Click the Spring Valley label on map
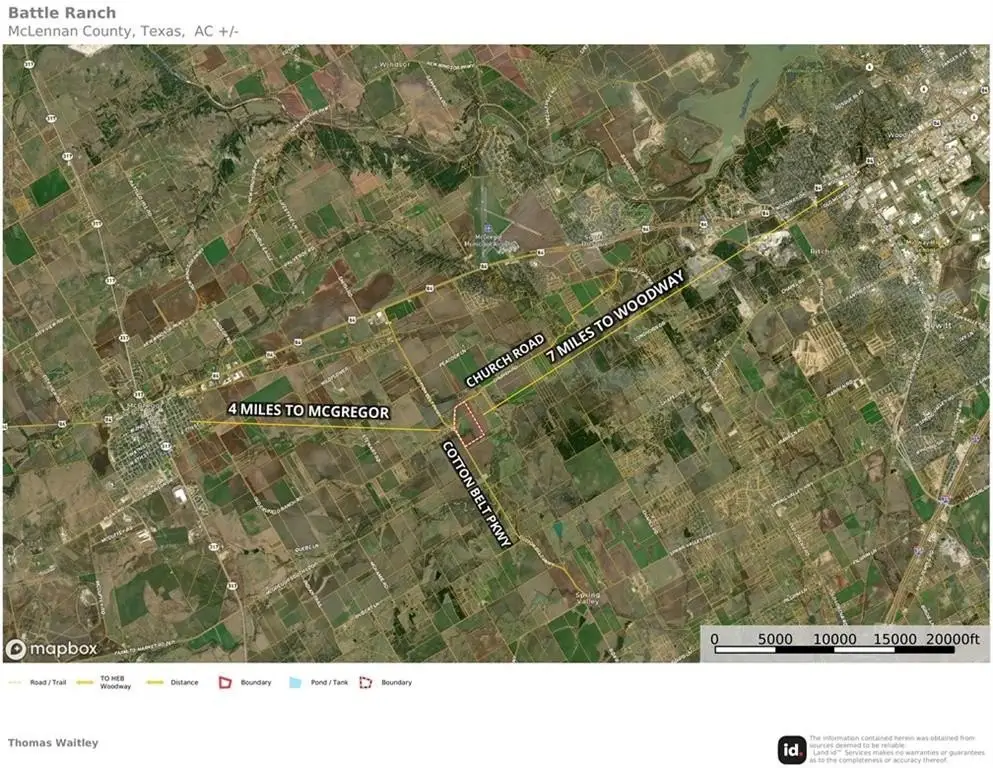Image resolution: width=993 pixels, height=768 pixels. click(589, 597)
